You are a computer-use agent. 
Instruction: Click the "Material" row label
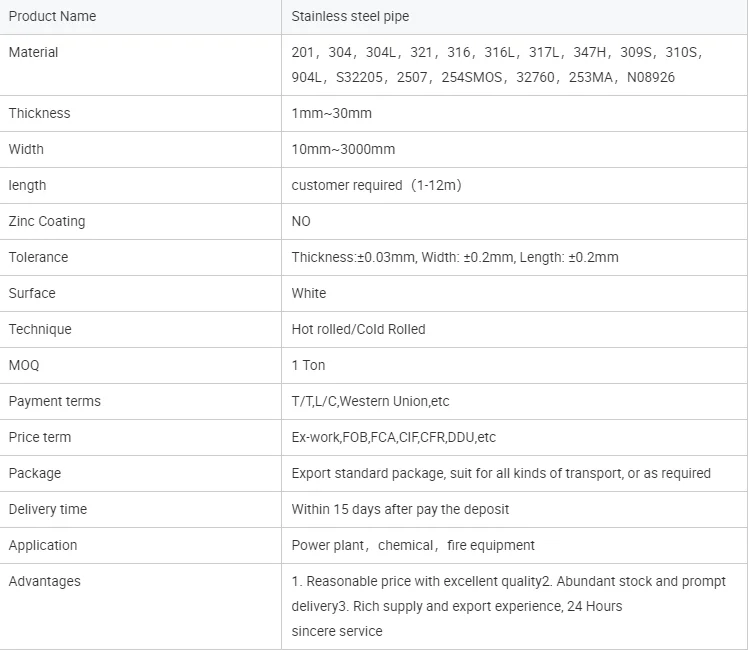33,52
